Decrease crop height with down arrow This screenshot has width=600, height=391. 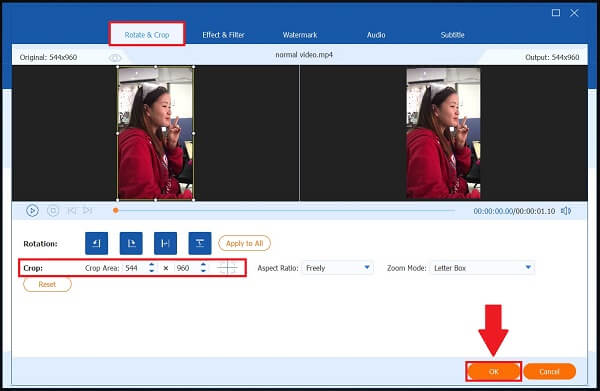point(203,271)
